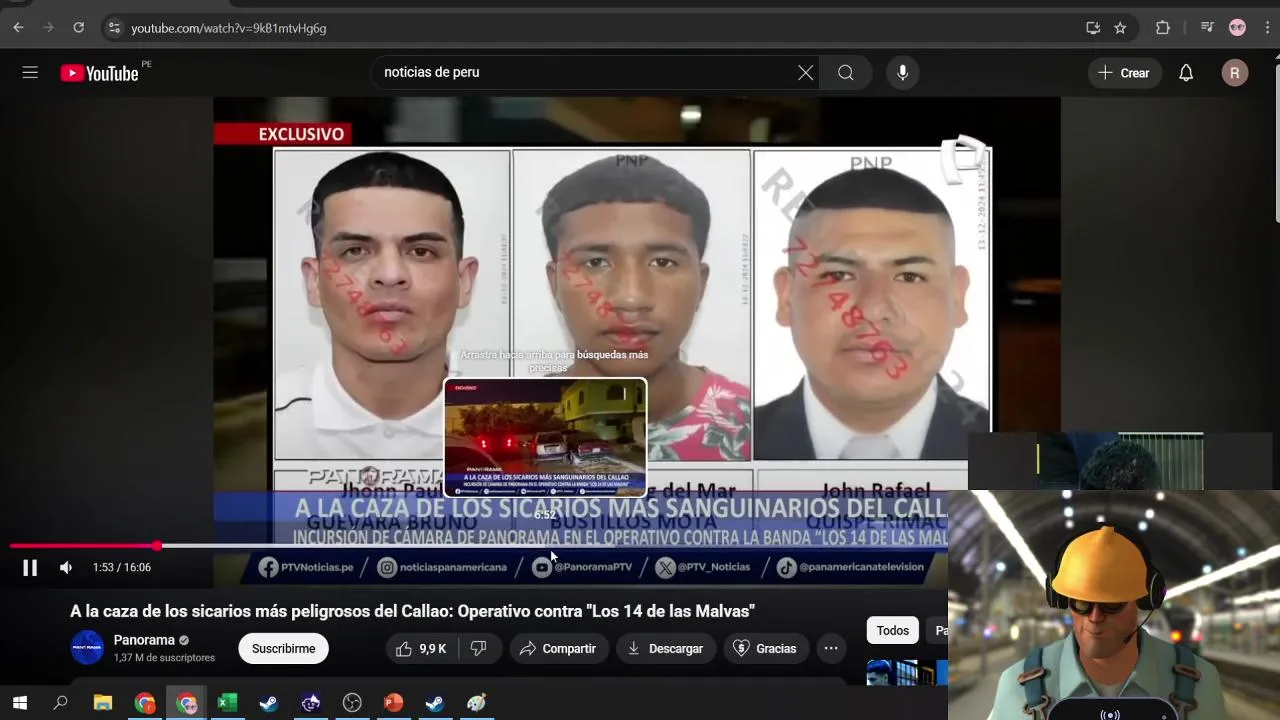Open OBS Studio from the taskbar
The height and width of the screenshot is (720, 1280).
tap(352, 703)
